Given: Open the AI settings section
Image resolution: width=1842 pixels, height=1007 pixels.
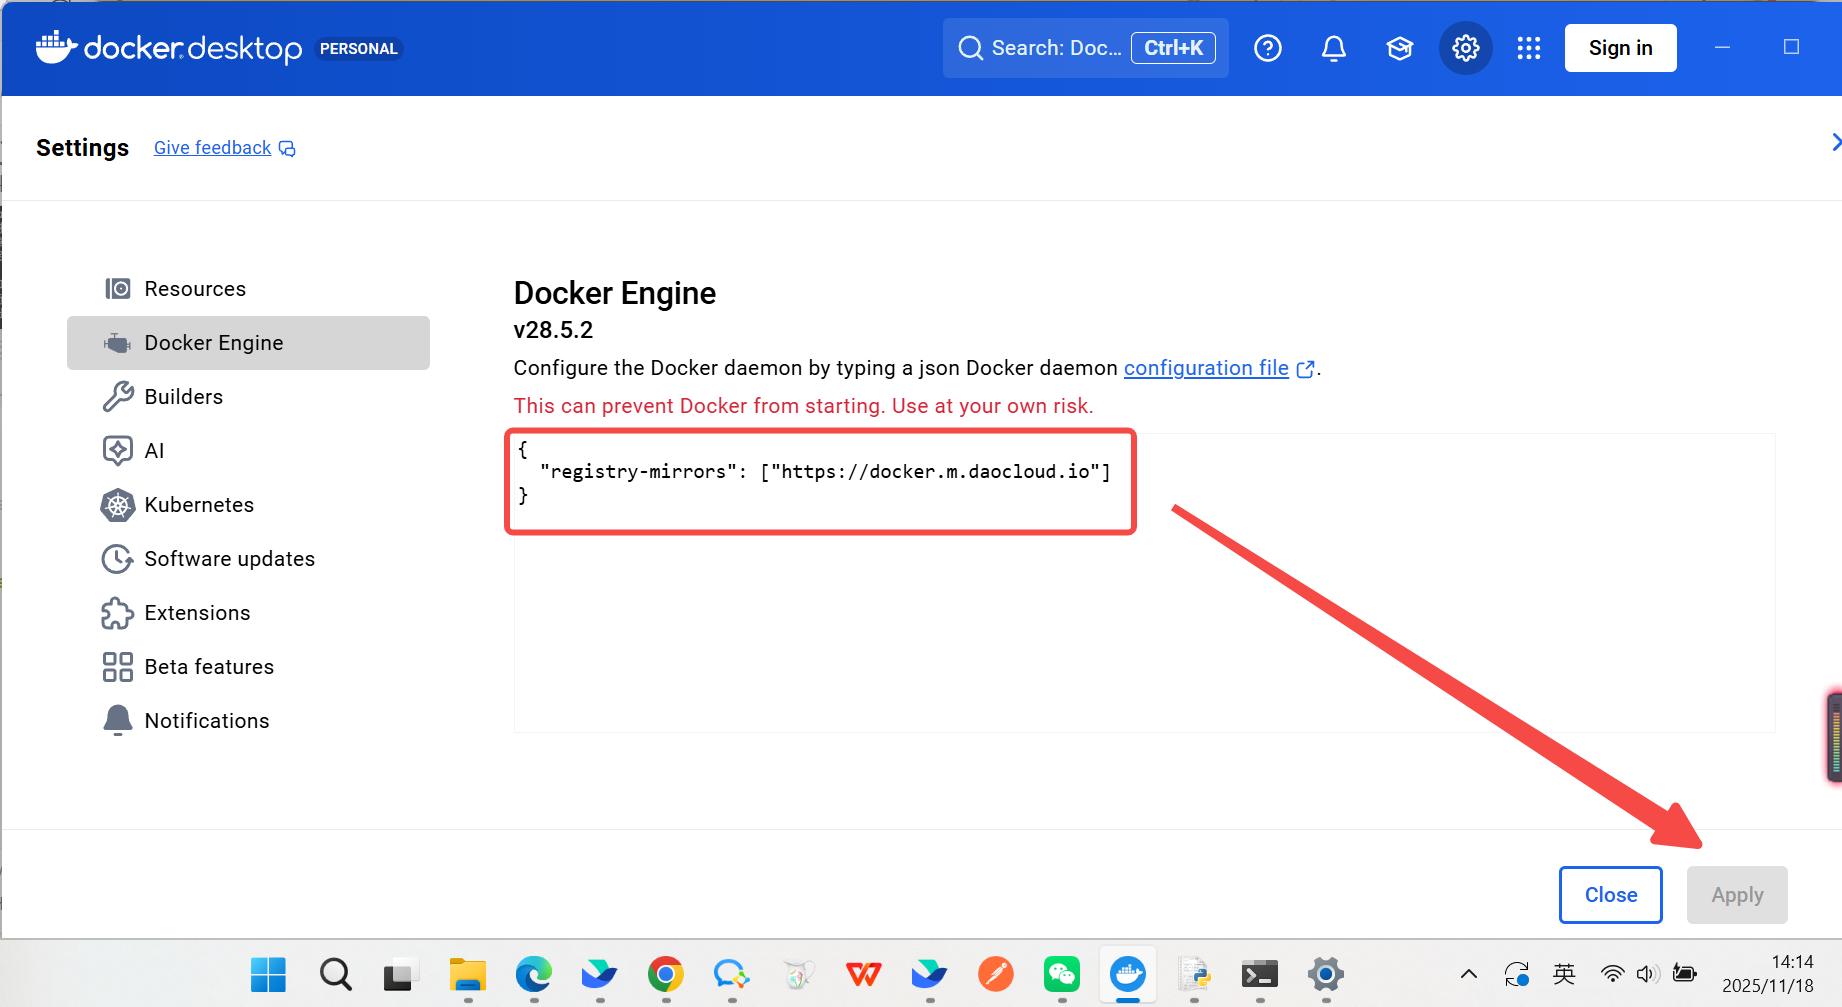Looking at the screenshot, I should 248,451.
